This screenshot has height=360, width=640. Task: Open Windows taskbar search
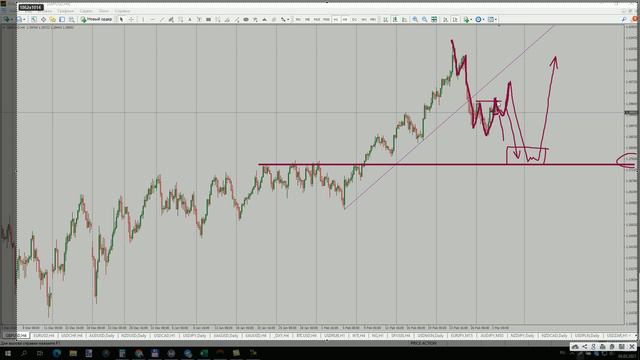[24, 353]
